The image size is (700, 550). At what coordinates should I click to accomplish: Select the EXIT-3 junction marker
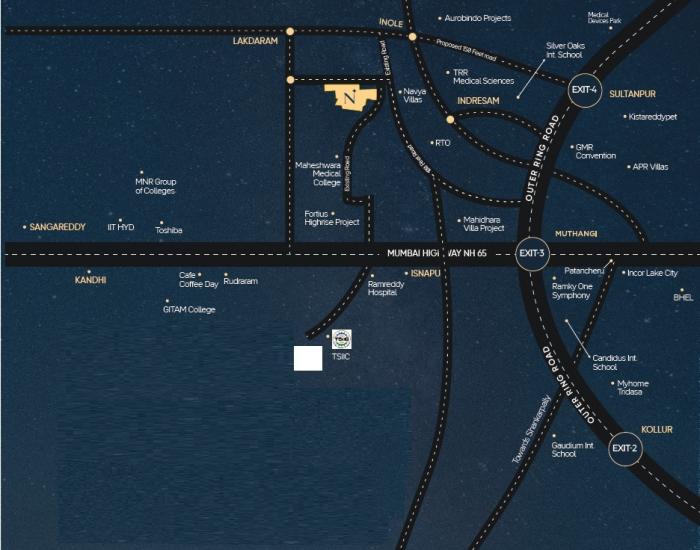pos(531,254)
